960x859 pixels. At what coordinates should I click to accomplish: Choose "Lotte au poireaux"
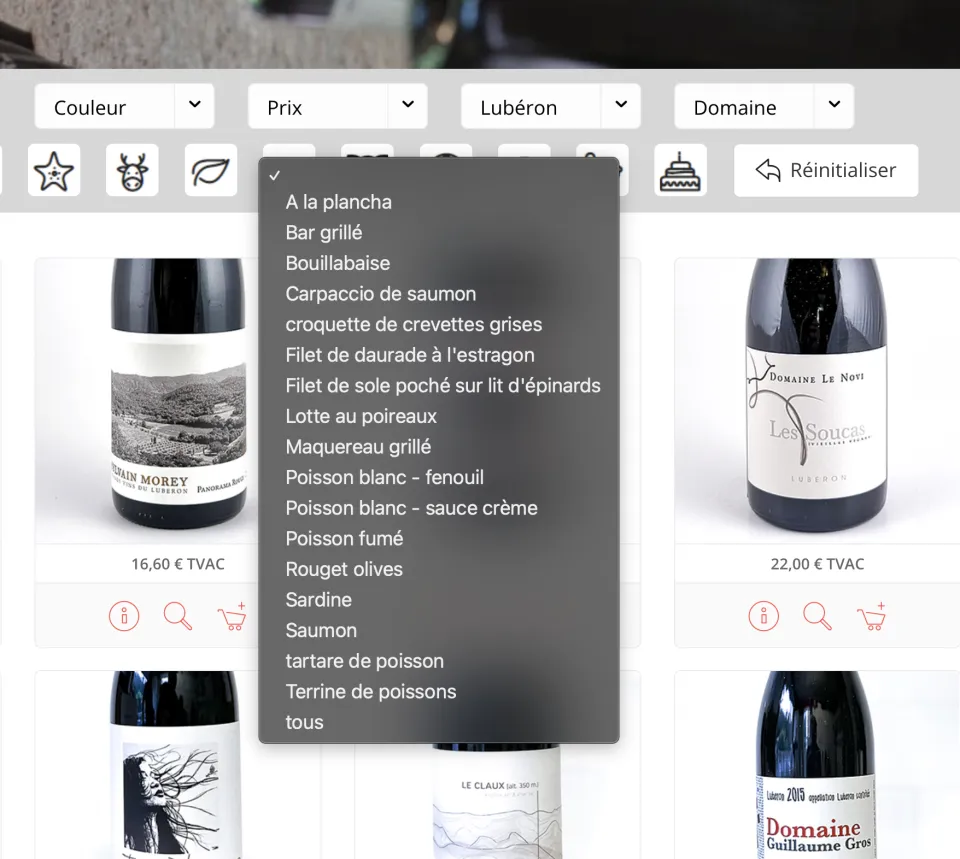[439, 416]
